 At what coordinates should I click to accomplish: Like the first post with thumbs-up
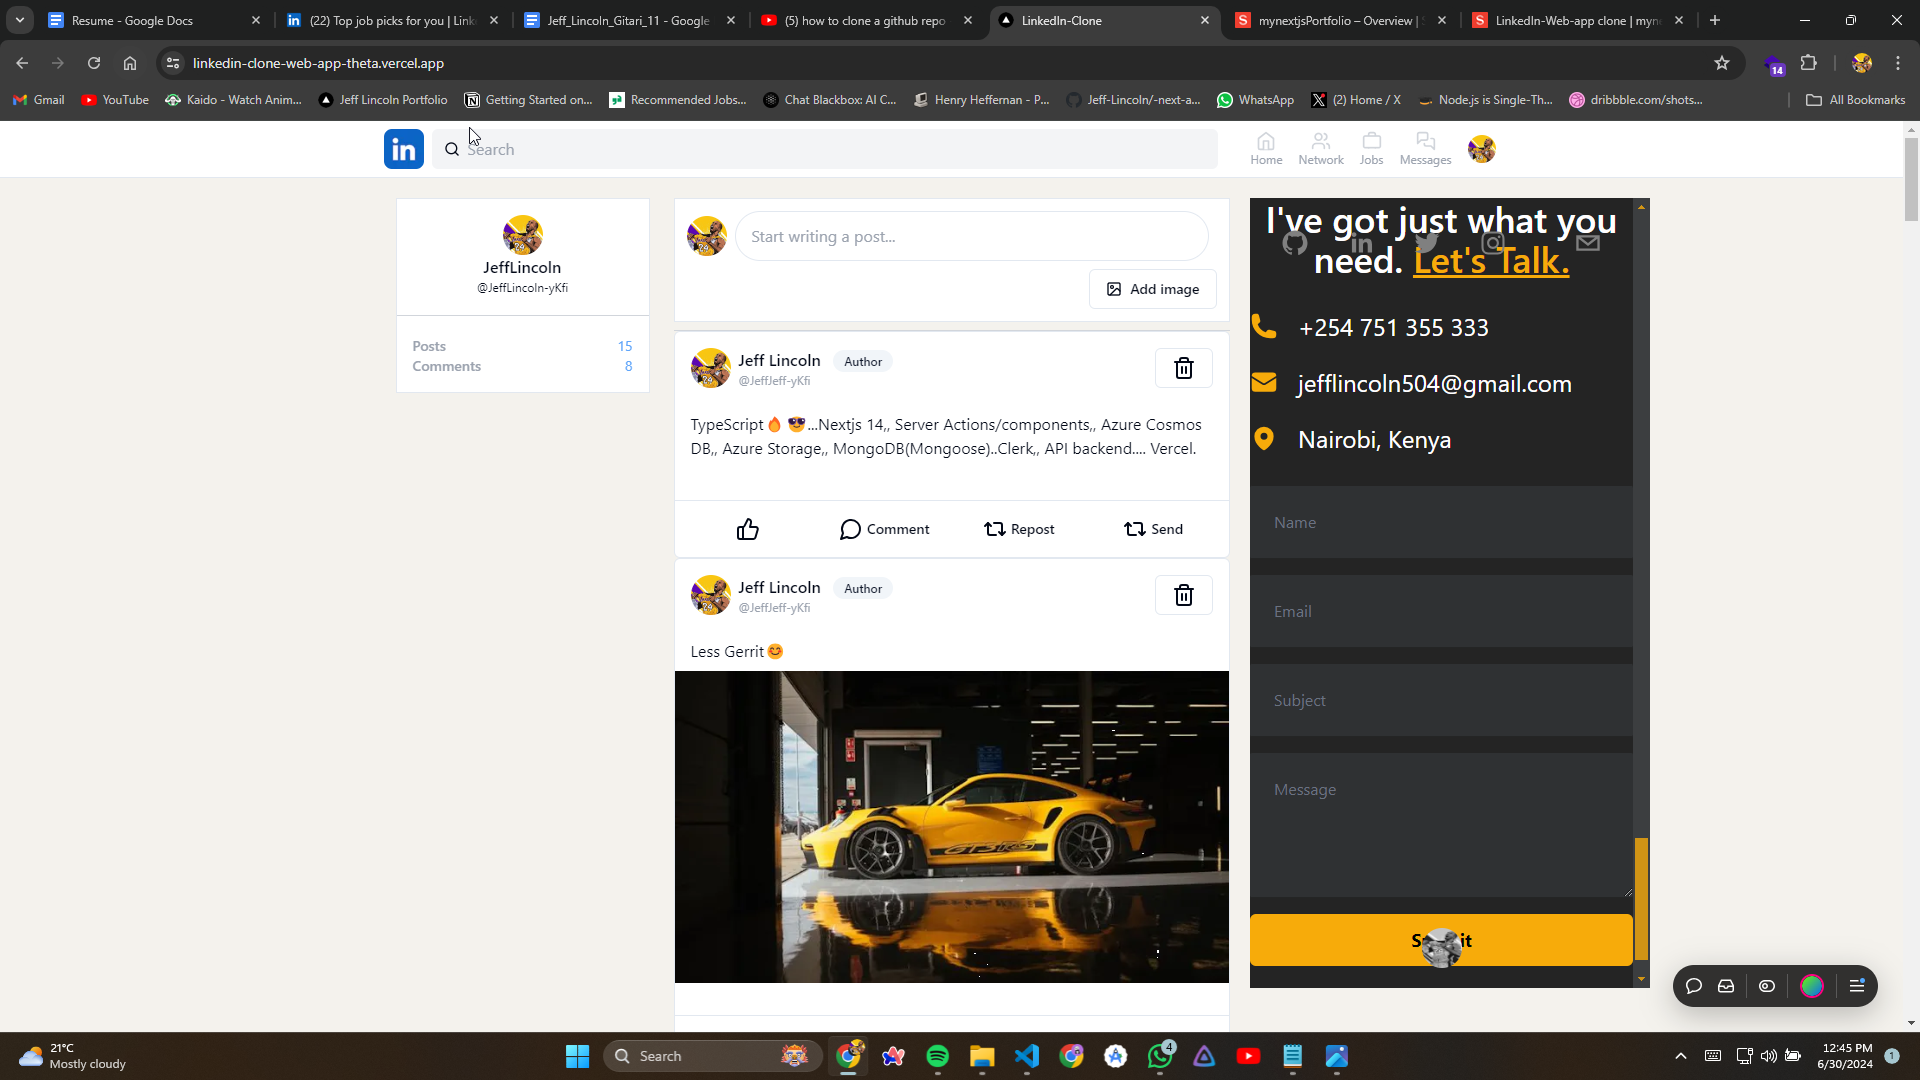click(x=747, y=529)
